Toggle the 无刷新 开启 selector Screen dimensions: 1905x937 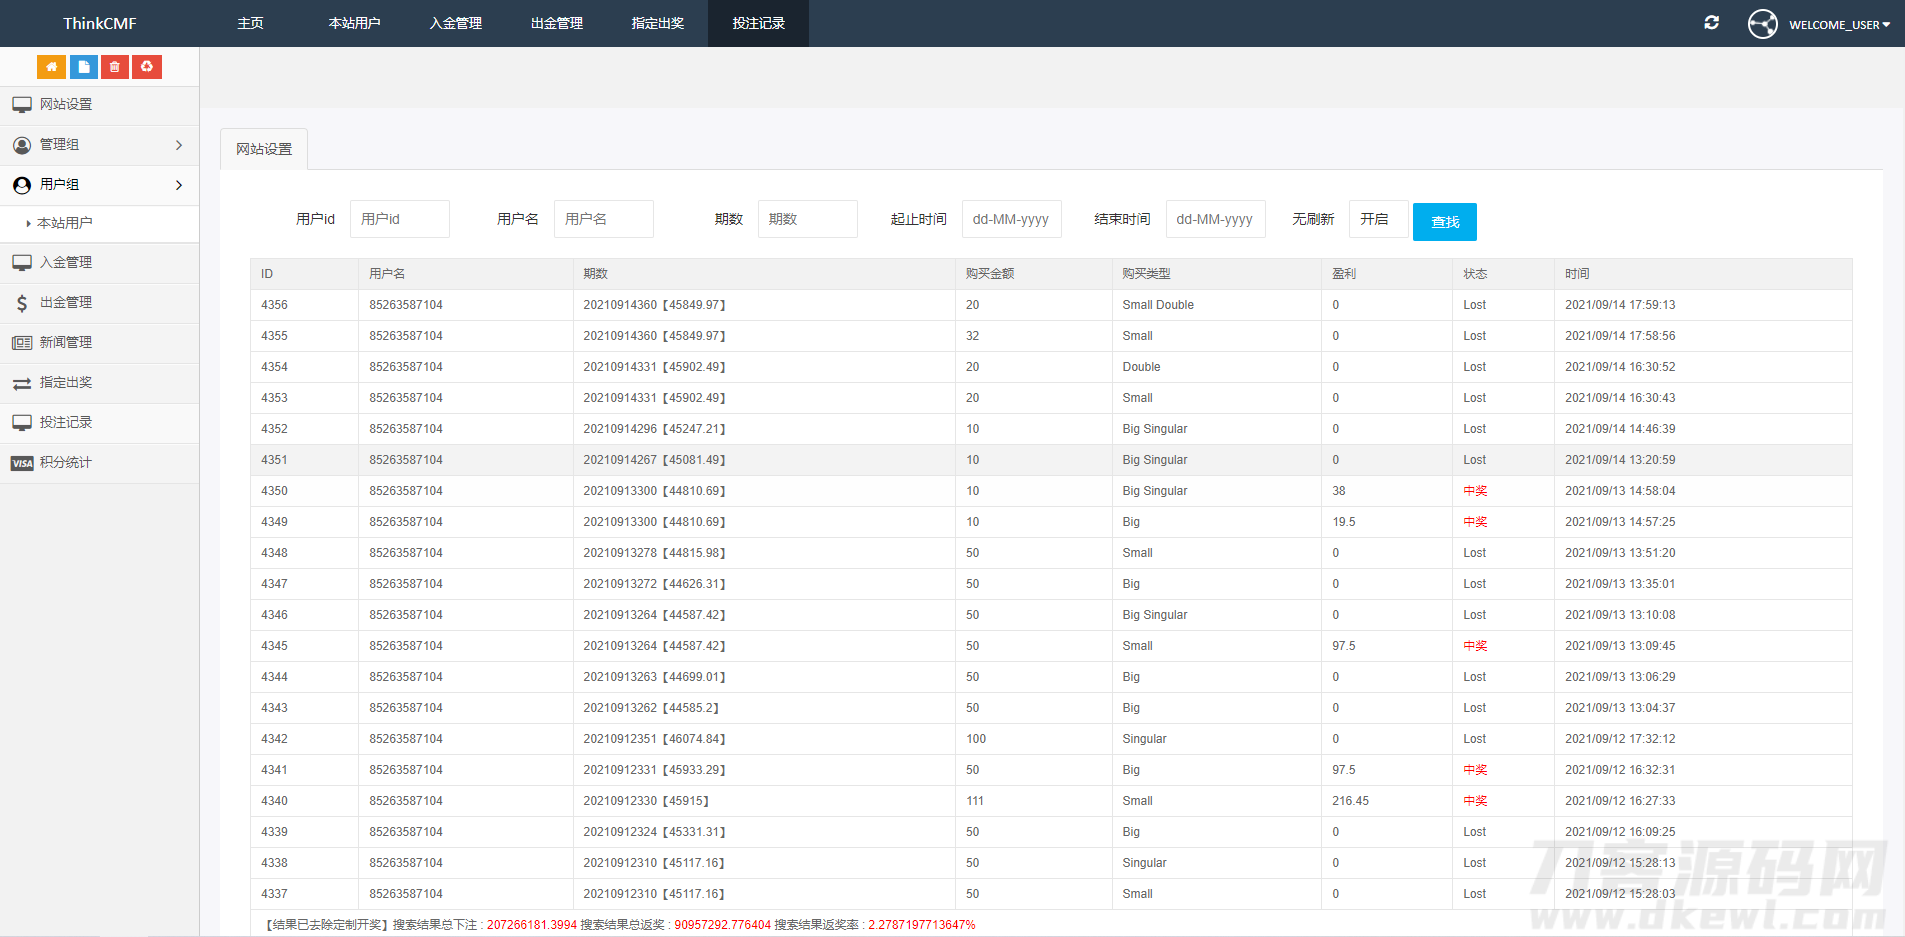[1377, 219]
